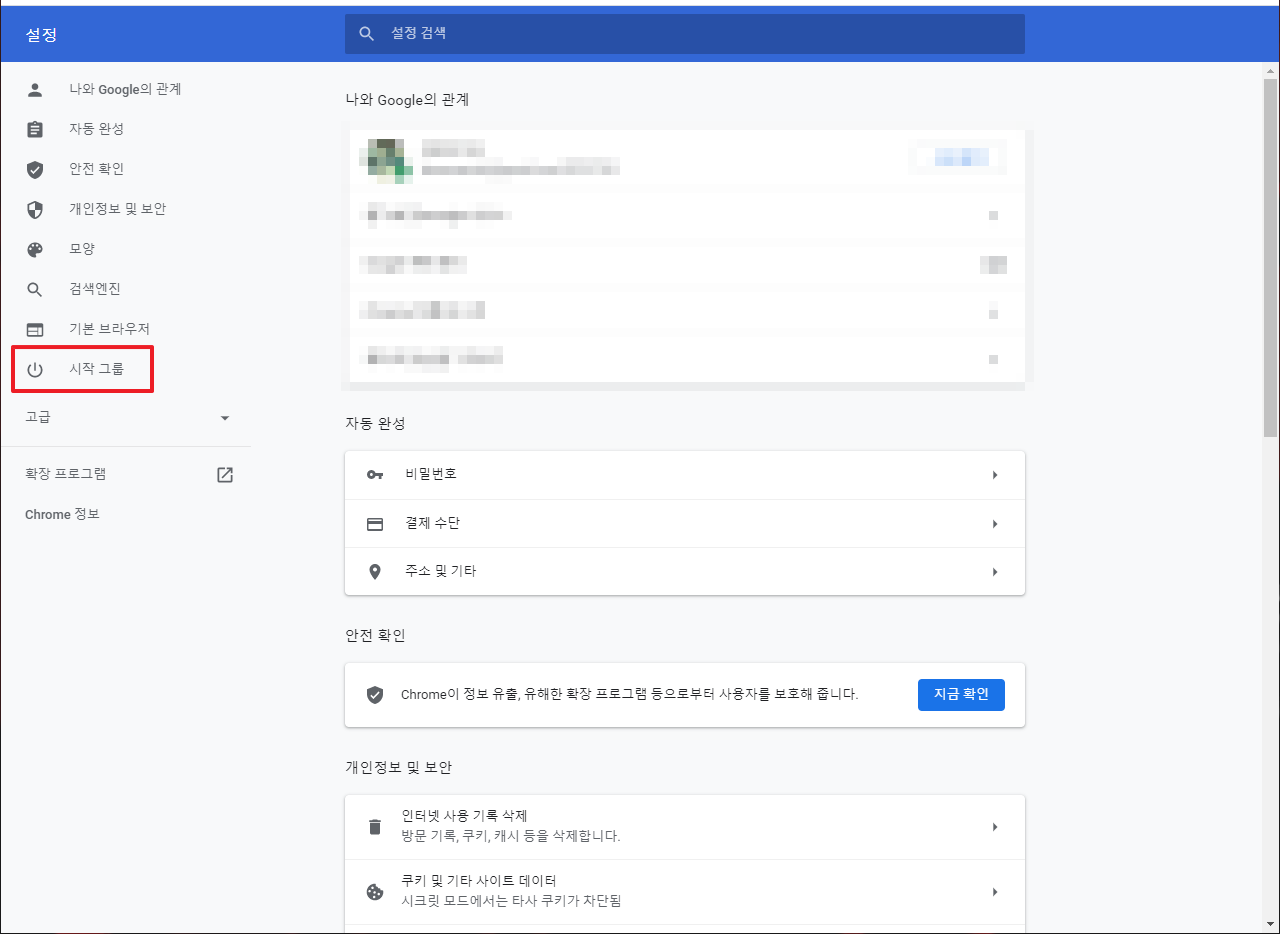Click the palette icon for 모양
The image size is (1280, 934).
tap(35, 249)
